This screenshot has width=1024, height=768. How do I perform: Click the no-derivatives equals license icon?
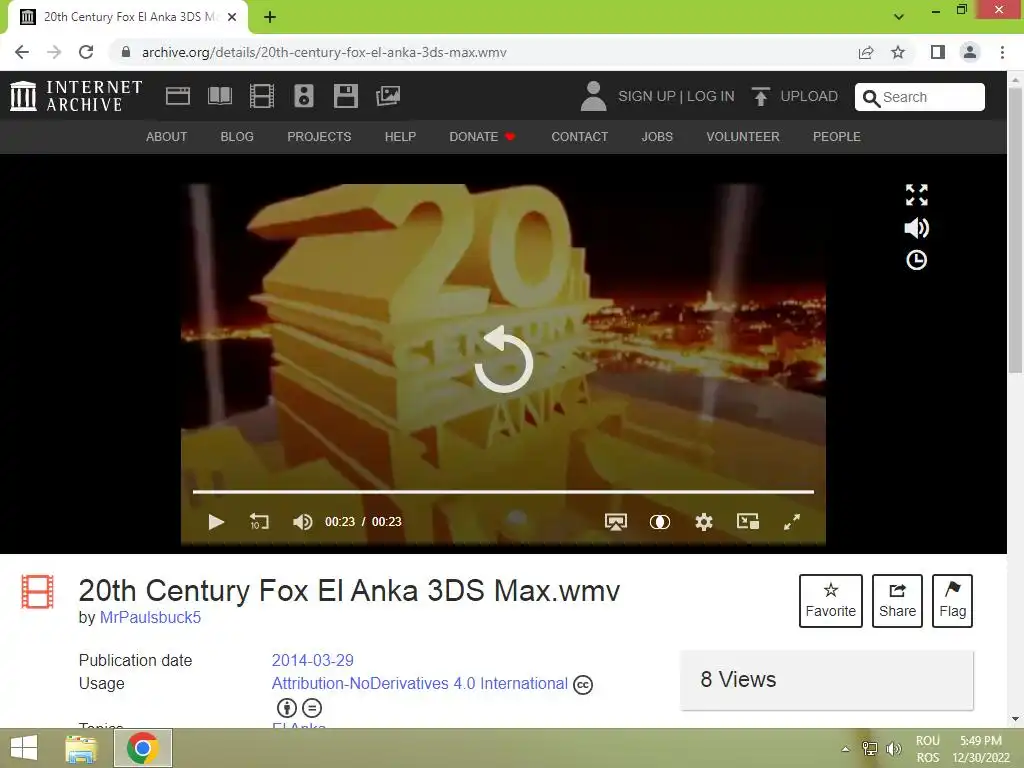pyautogui.click(x=312, y=708)
